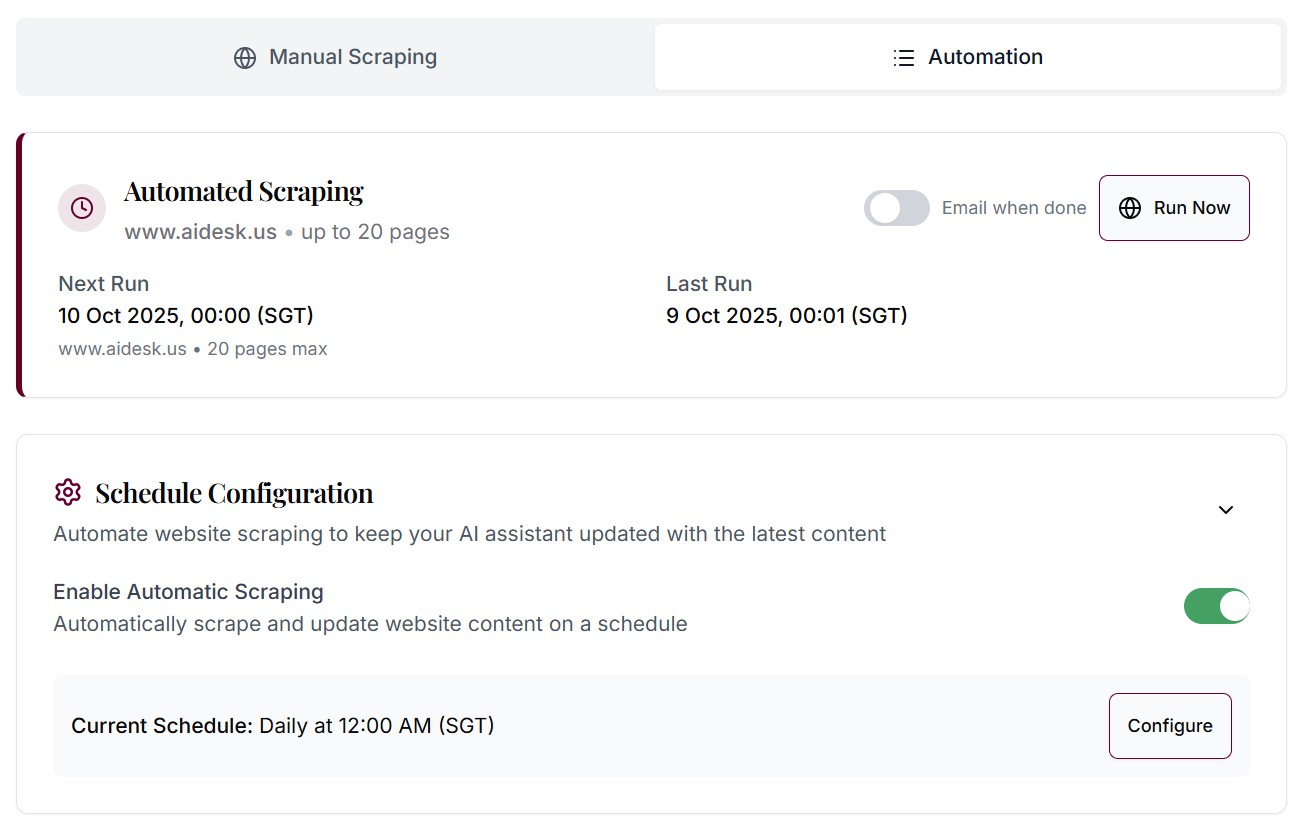This screenshot has height=822, width=1291.
Task: Switch to the Manual Scraping tab
Action: 335,57
